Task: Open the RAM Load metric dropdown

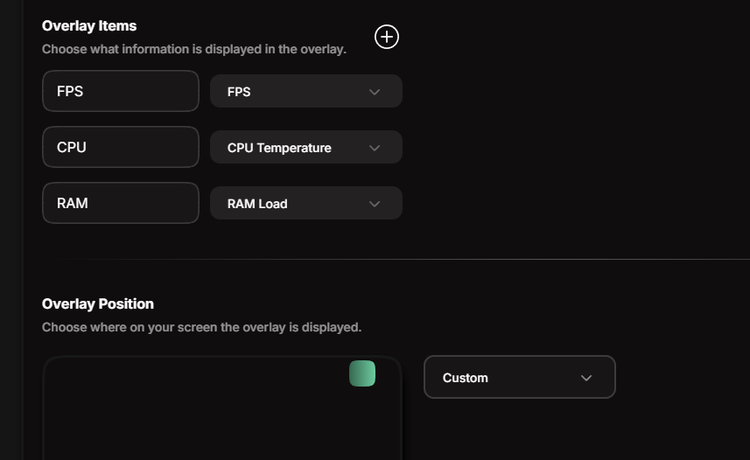Action: coord(305,204)
